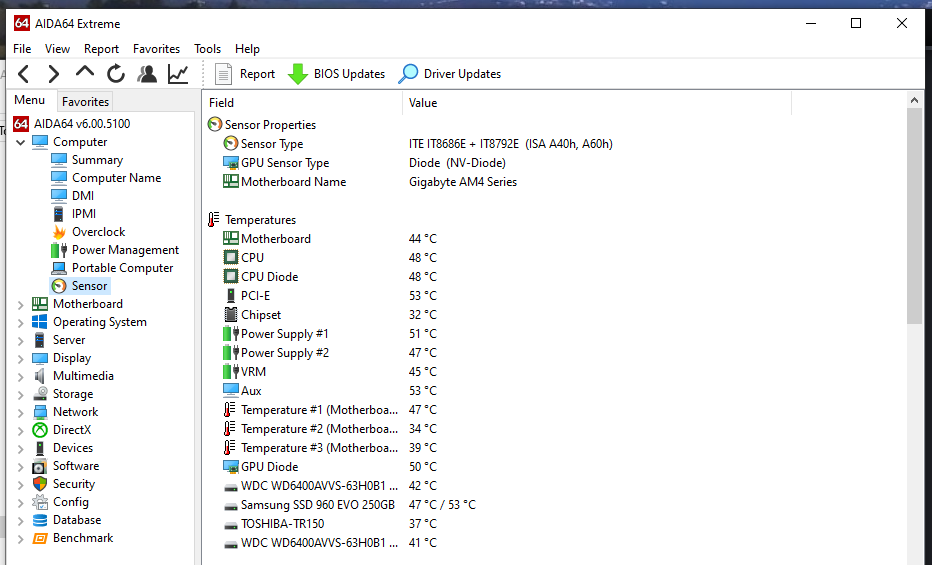932x565 pixels.
Task: Click the Database icon in tree
Action: pyautogui.click(x=40, y=520)
